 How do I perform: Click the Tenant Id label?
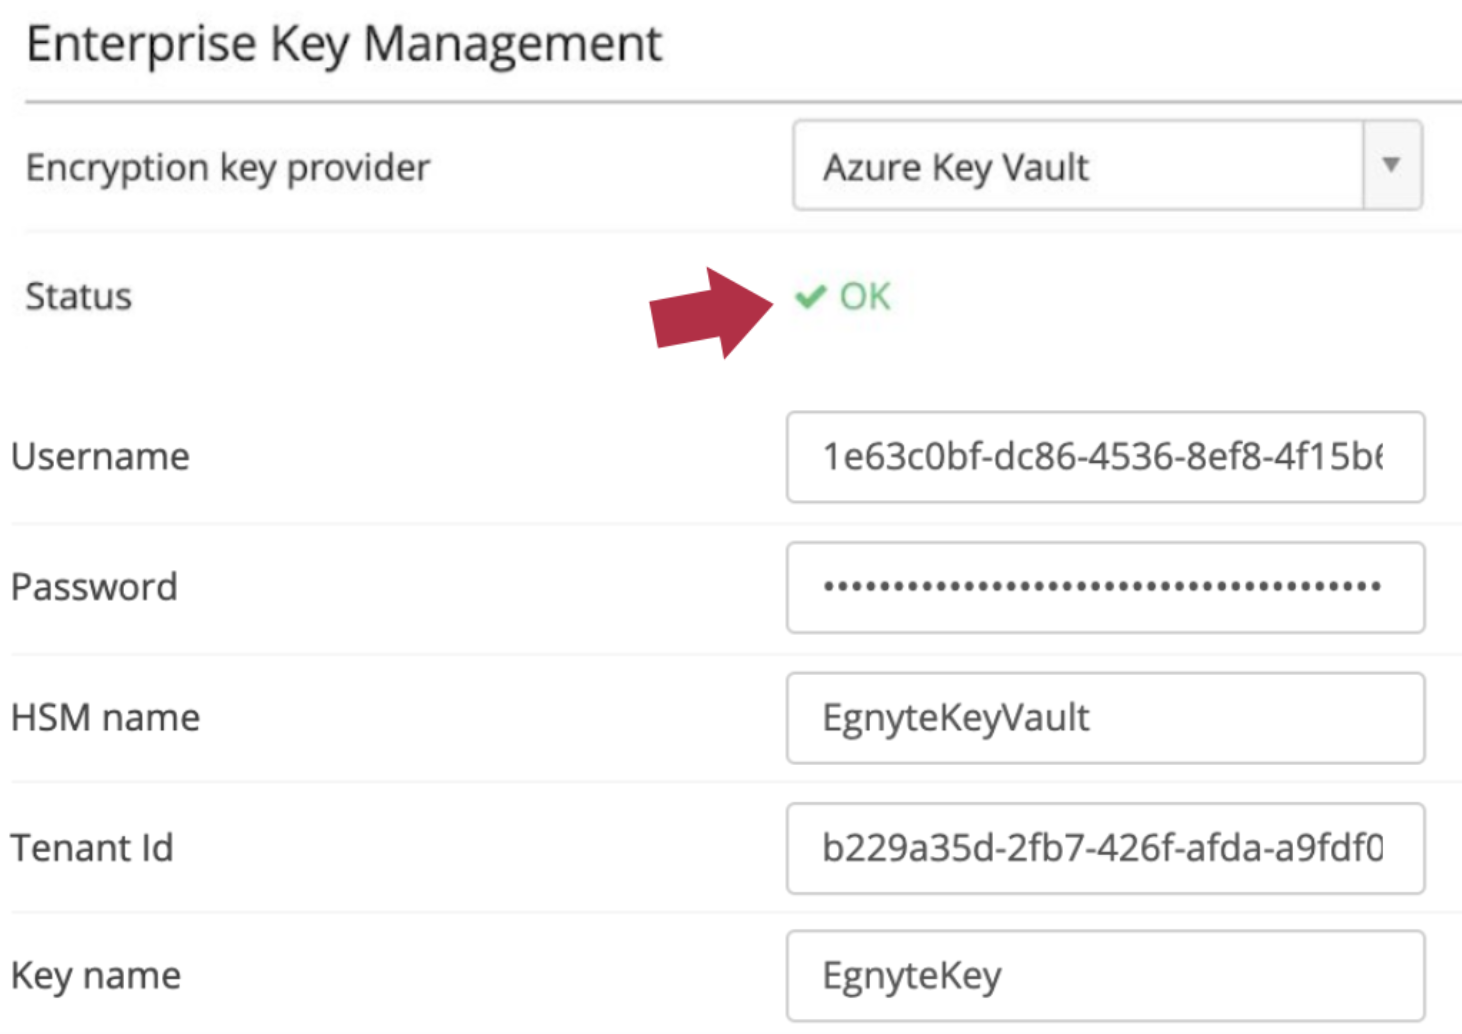[92, 848]
